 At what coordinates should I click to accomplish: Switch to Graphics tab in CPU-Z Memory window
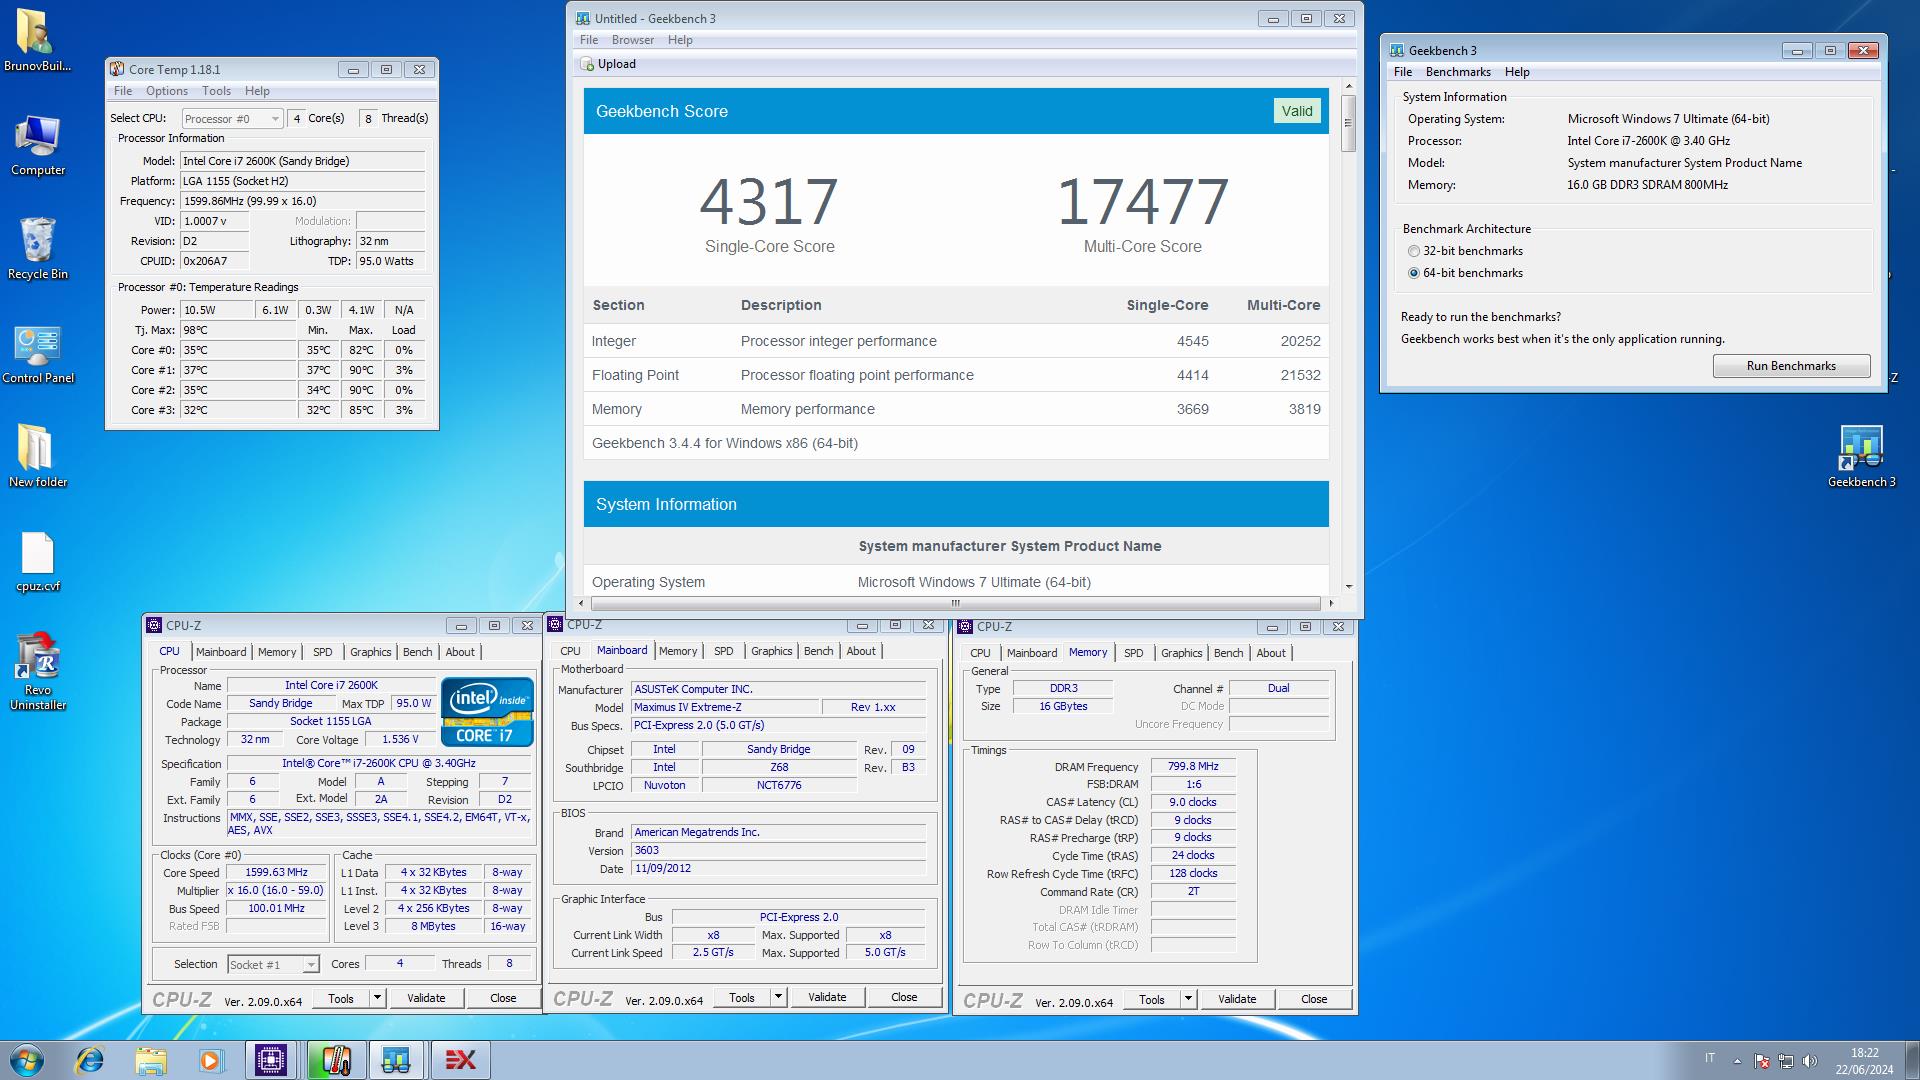point(1181,653)
